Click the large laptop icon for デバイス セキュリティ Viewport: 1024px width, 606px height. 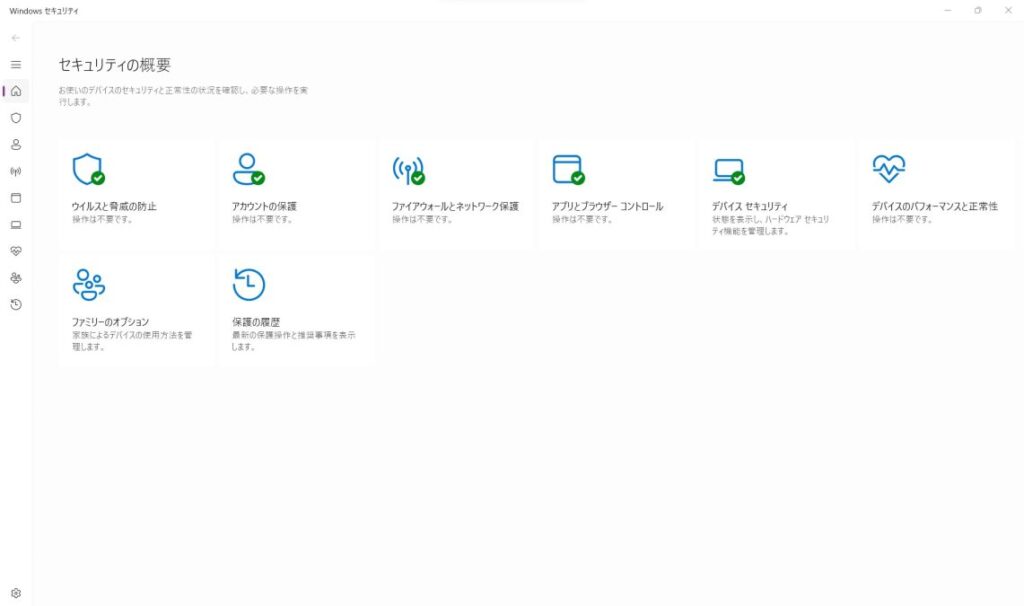coord(728,171)
